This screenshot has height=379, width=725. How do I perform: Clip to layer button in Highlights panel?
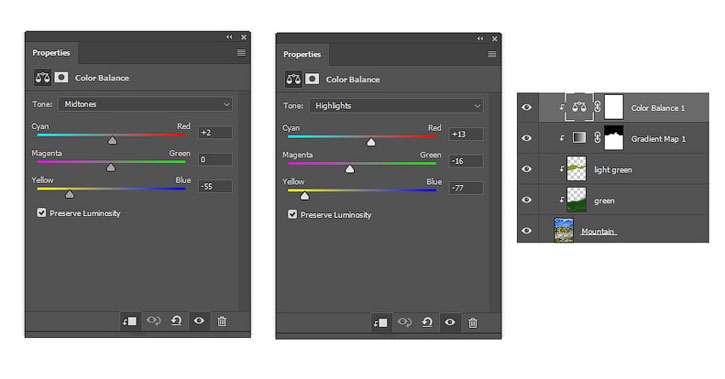tap(381, 323)
